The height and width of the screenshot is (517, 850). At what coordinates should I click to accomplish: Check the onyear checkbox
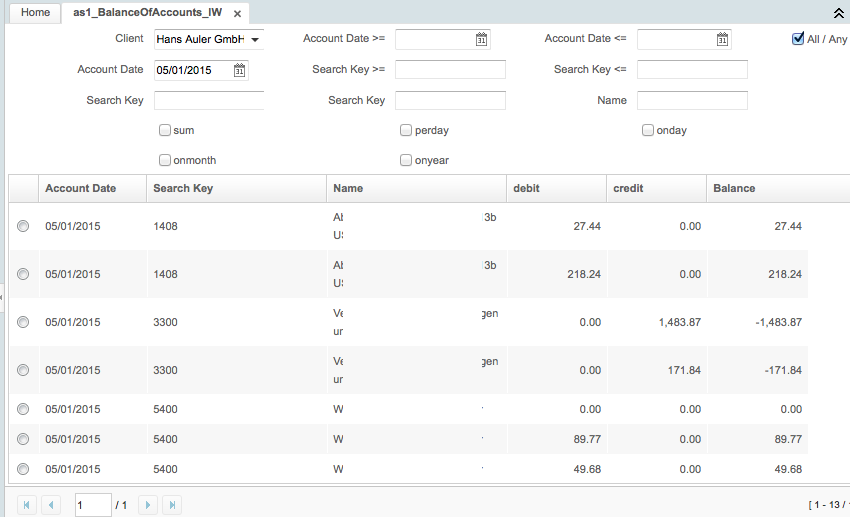click(406, 160)
